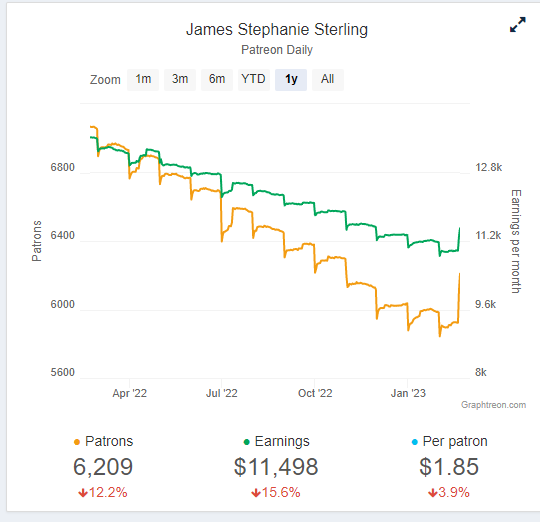Click the green Earnings legend dot
The width and height of the screenshot is (540, 522).
pos(246,442)
